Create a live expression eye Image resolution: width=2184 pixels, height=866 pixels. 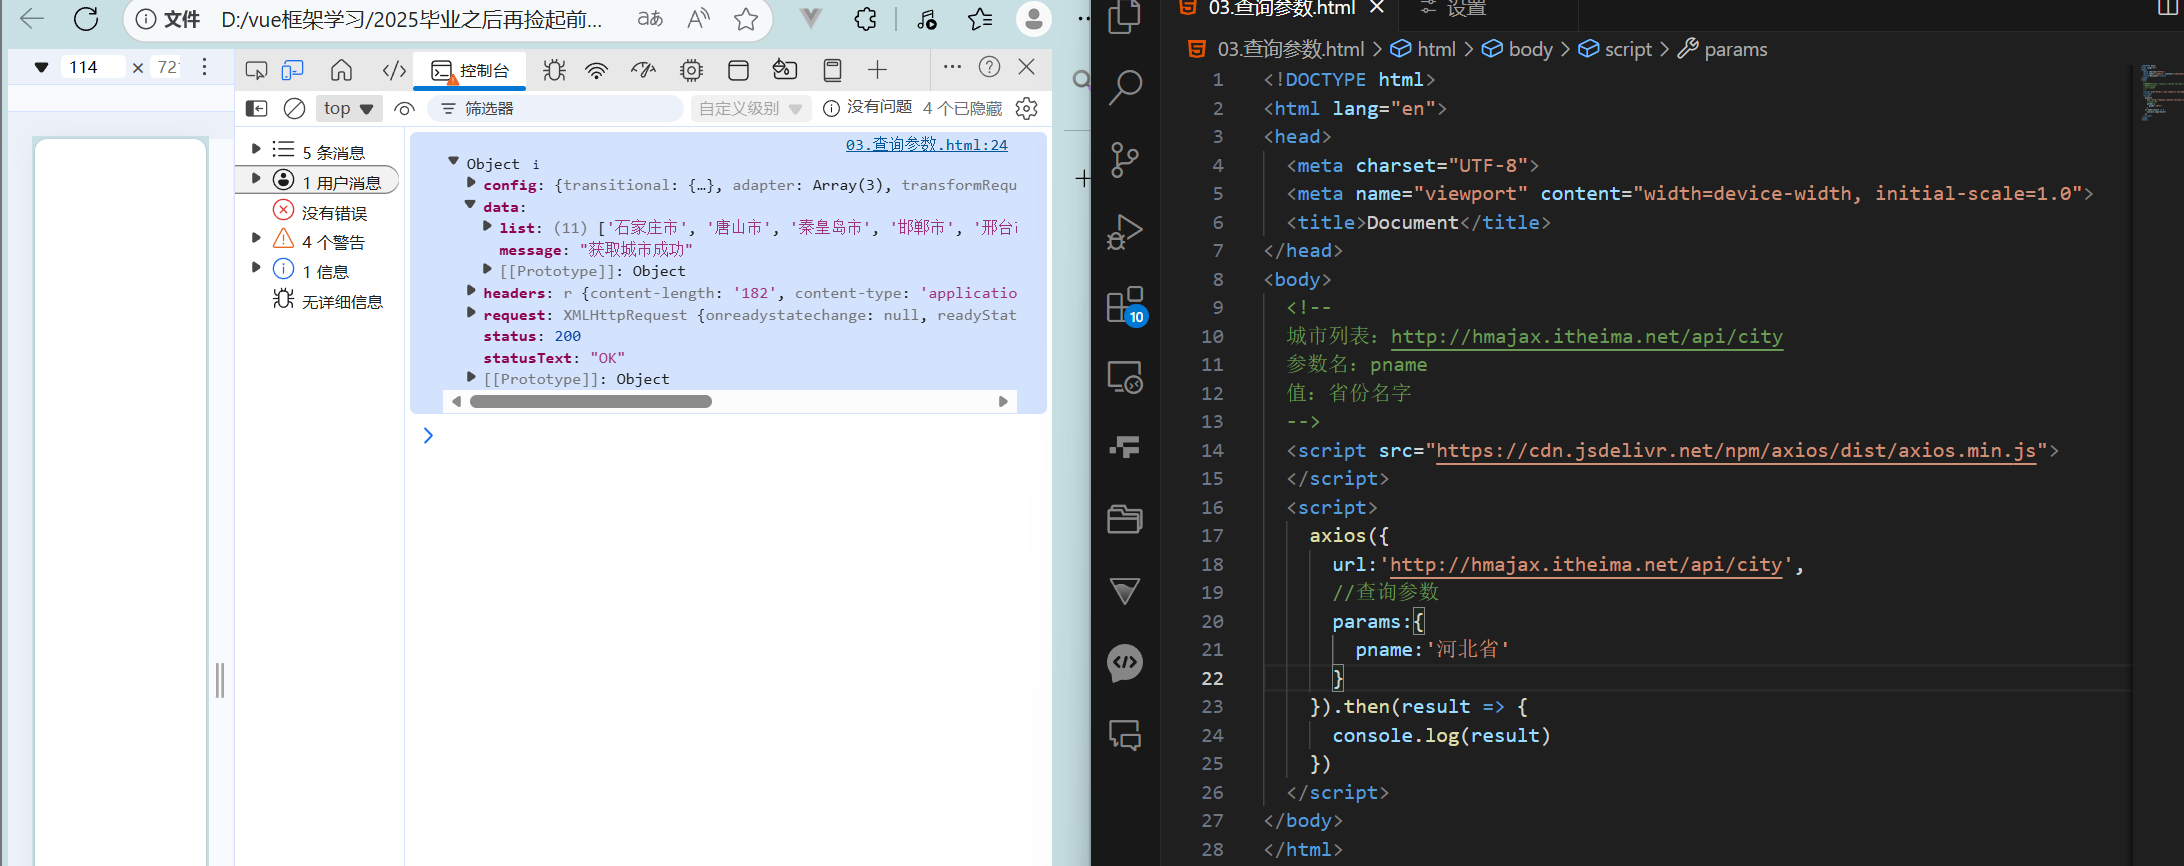click(x=404, y=108)
